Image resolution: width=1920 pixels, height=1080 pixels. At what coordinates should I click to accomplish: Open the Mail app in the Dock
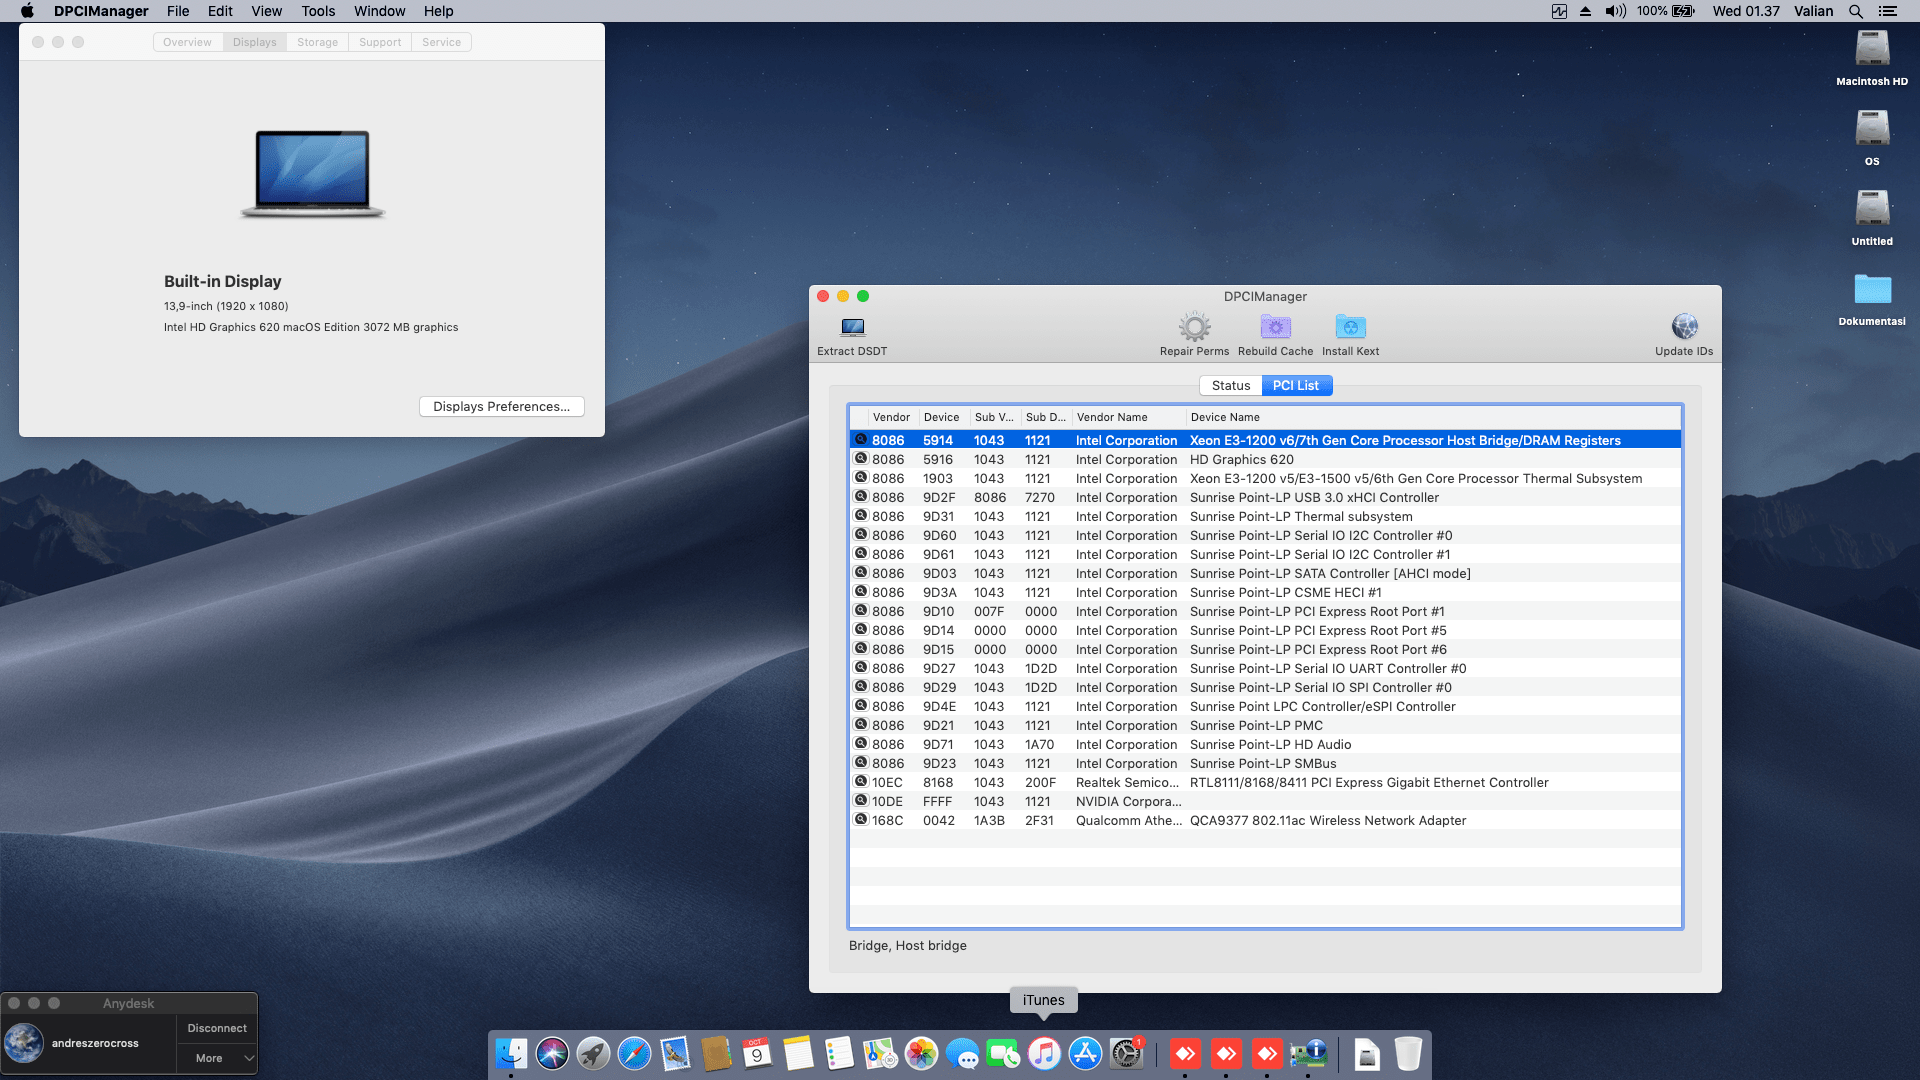[675, 1053]
